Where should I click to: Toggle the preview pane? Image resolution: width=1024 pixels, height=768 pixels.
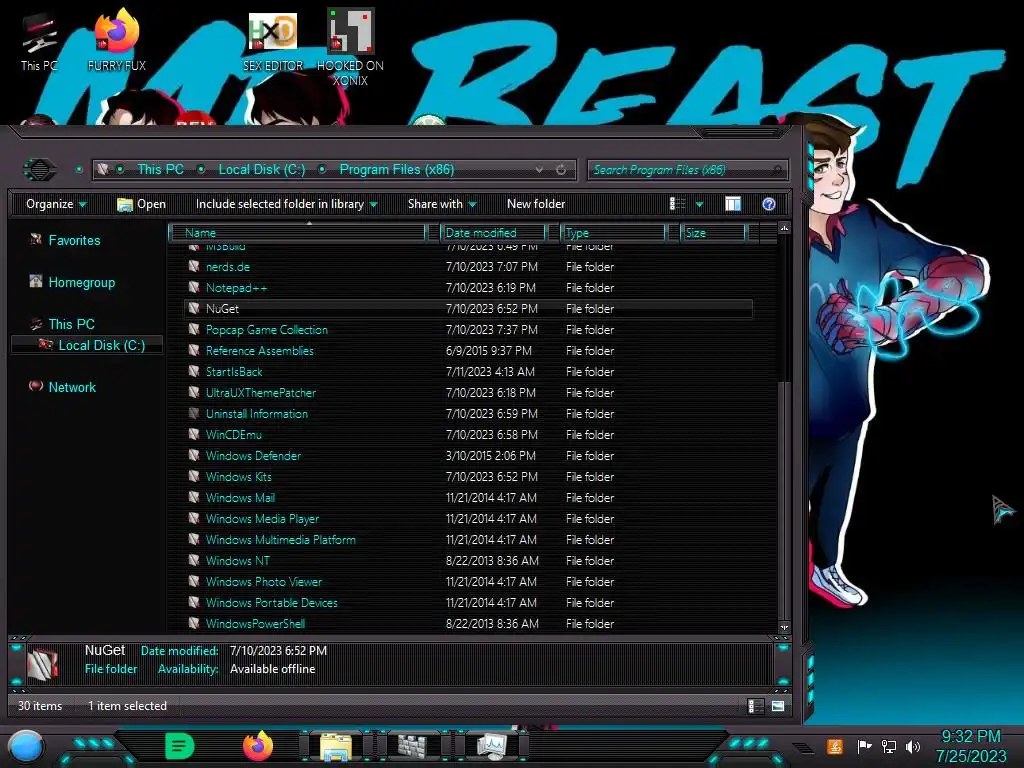733,204
